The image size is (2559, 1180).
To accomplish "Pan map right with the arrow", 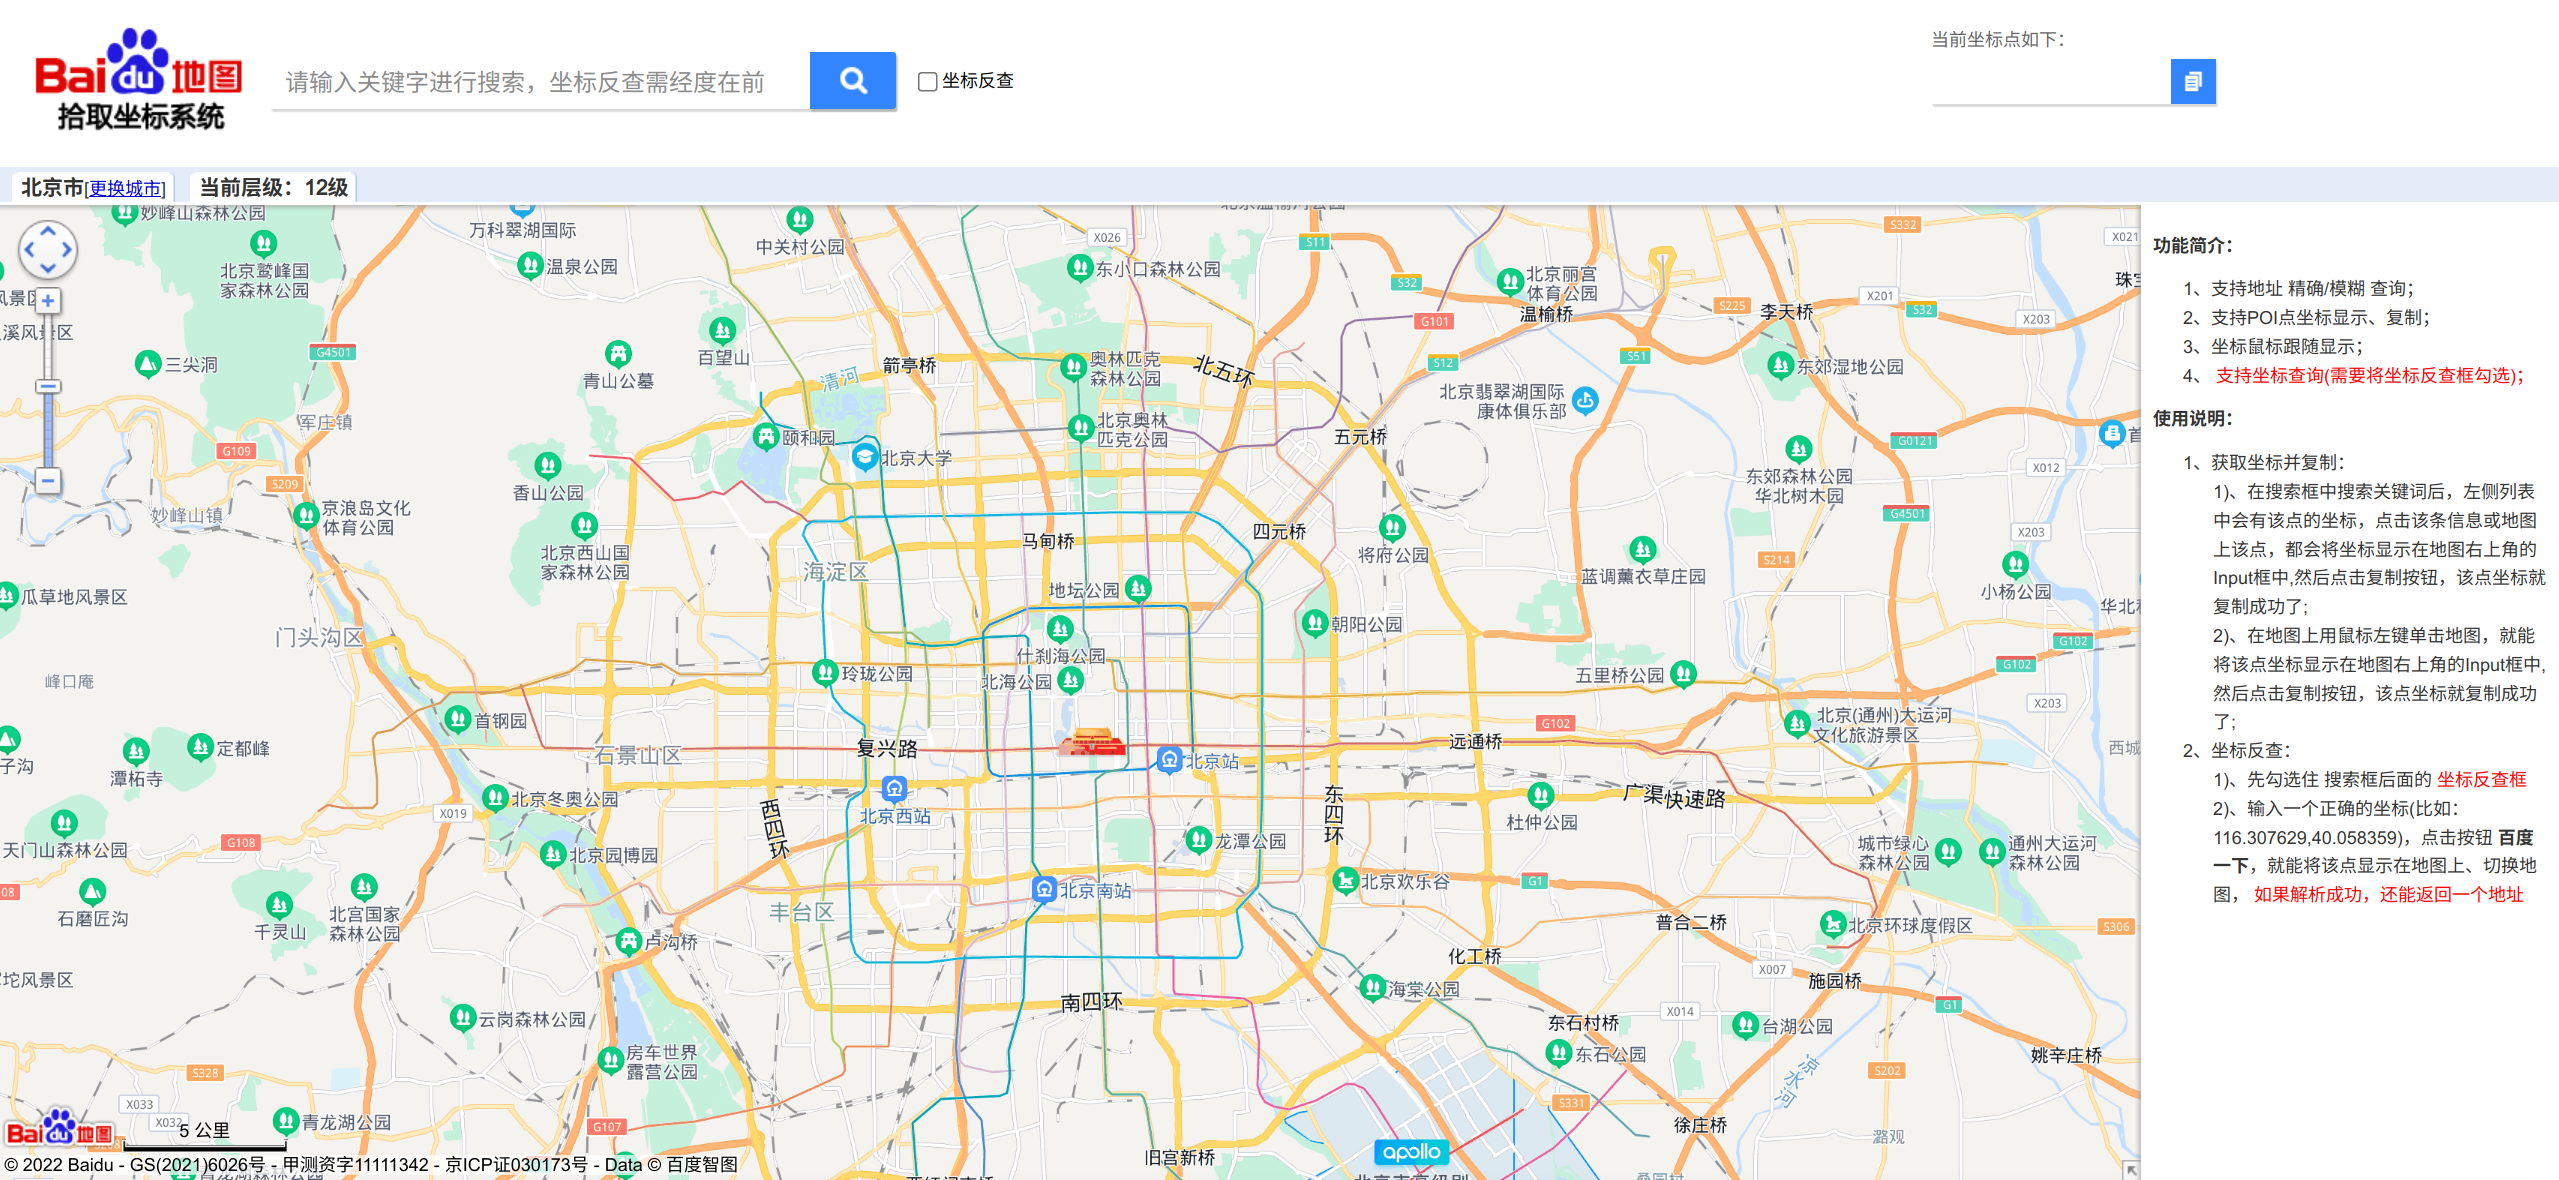I will point(67,250).
